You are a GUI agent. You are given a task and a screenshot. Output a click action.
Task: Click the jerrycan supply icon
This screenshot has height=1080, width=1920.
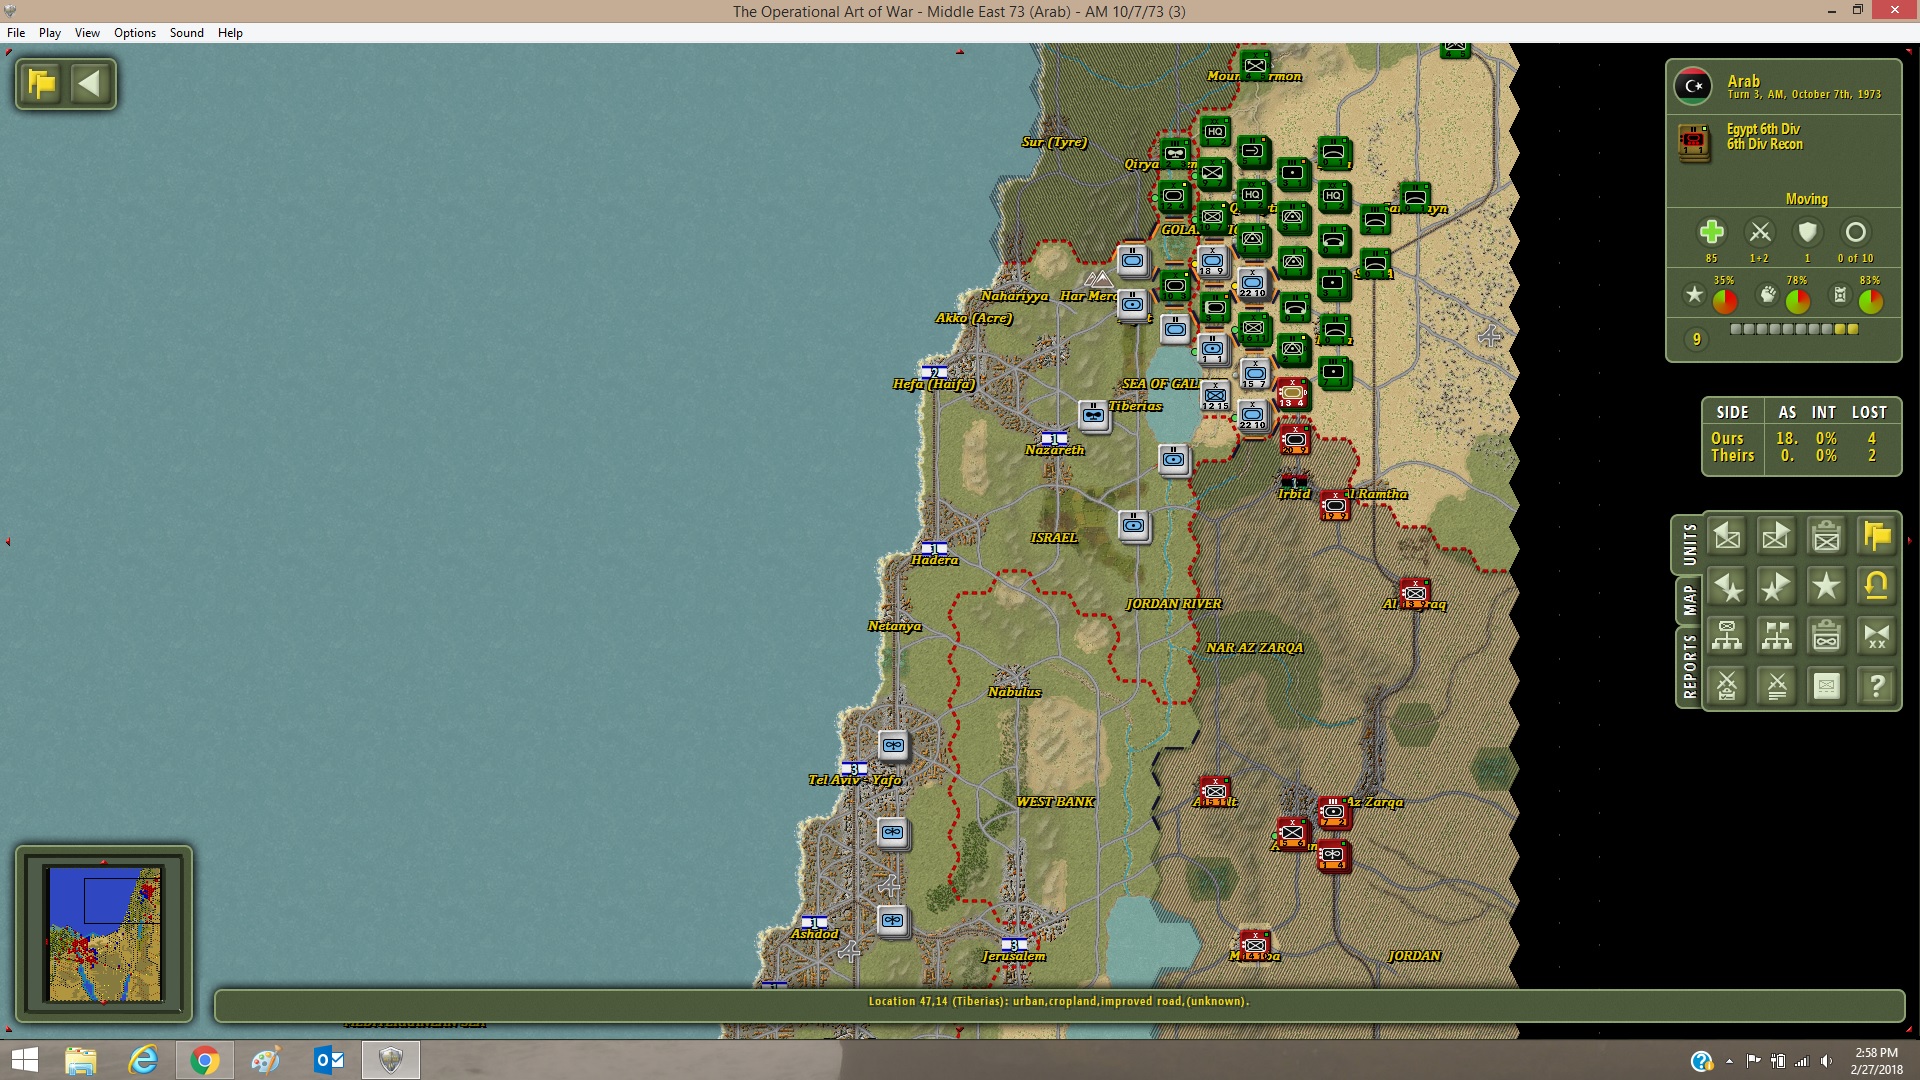1839,294
